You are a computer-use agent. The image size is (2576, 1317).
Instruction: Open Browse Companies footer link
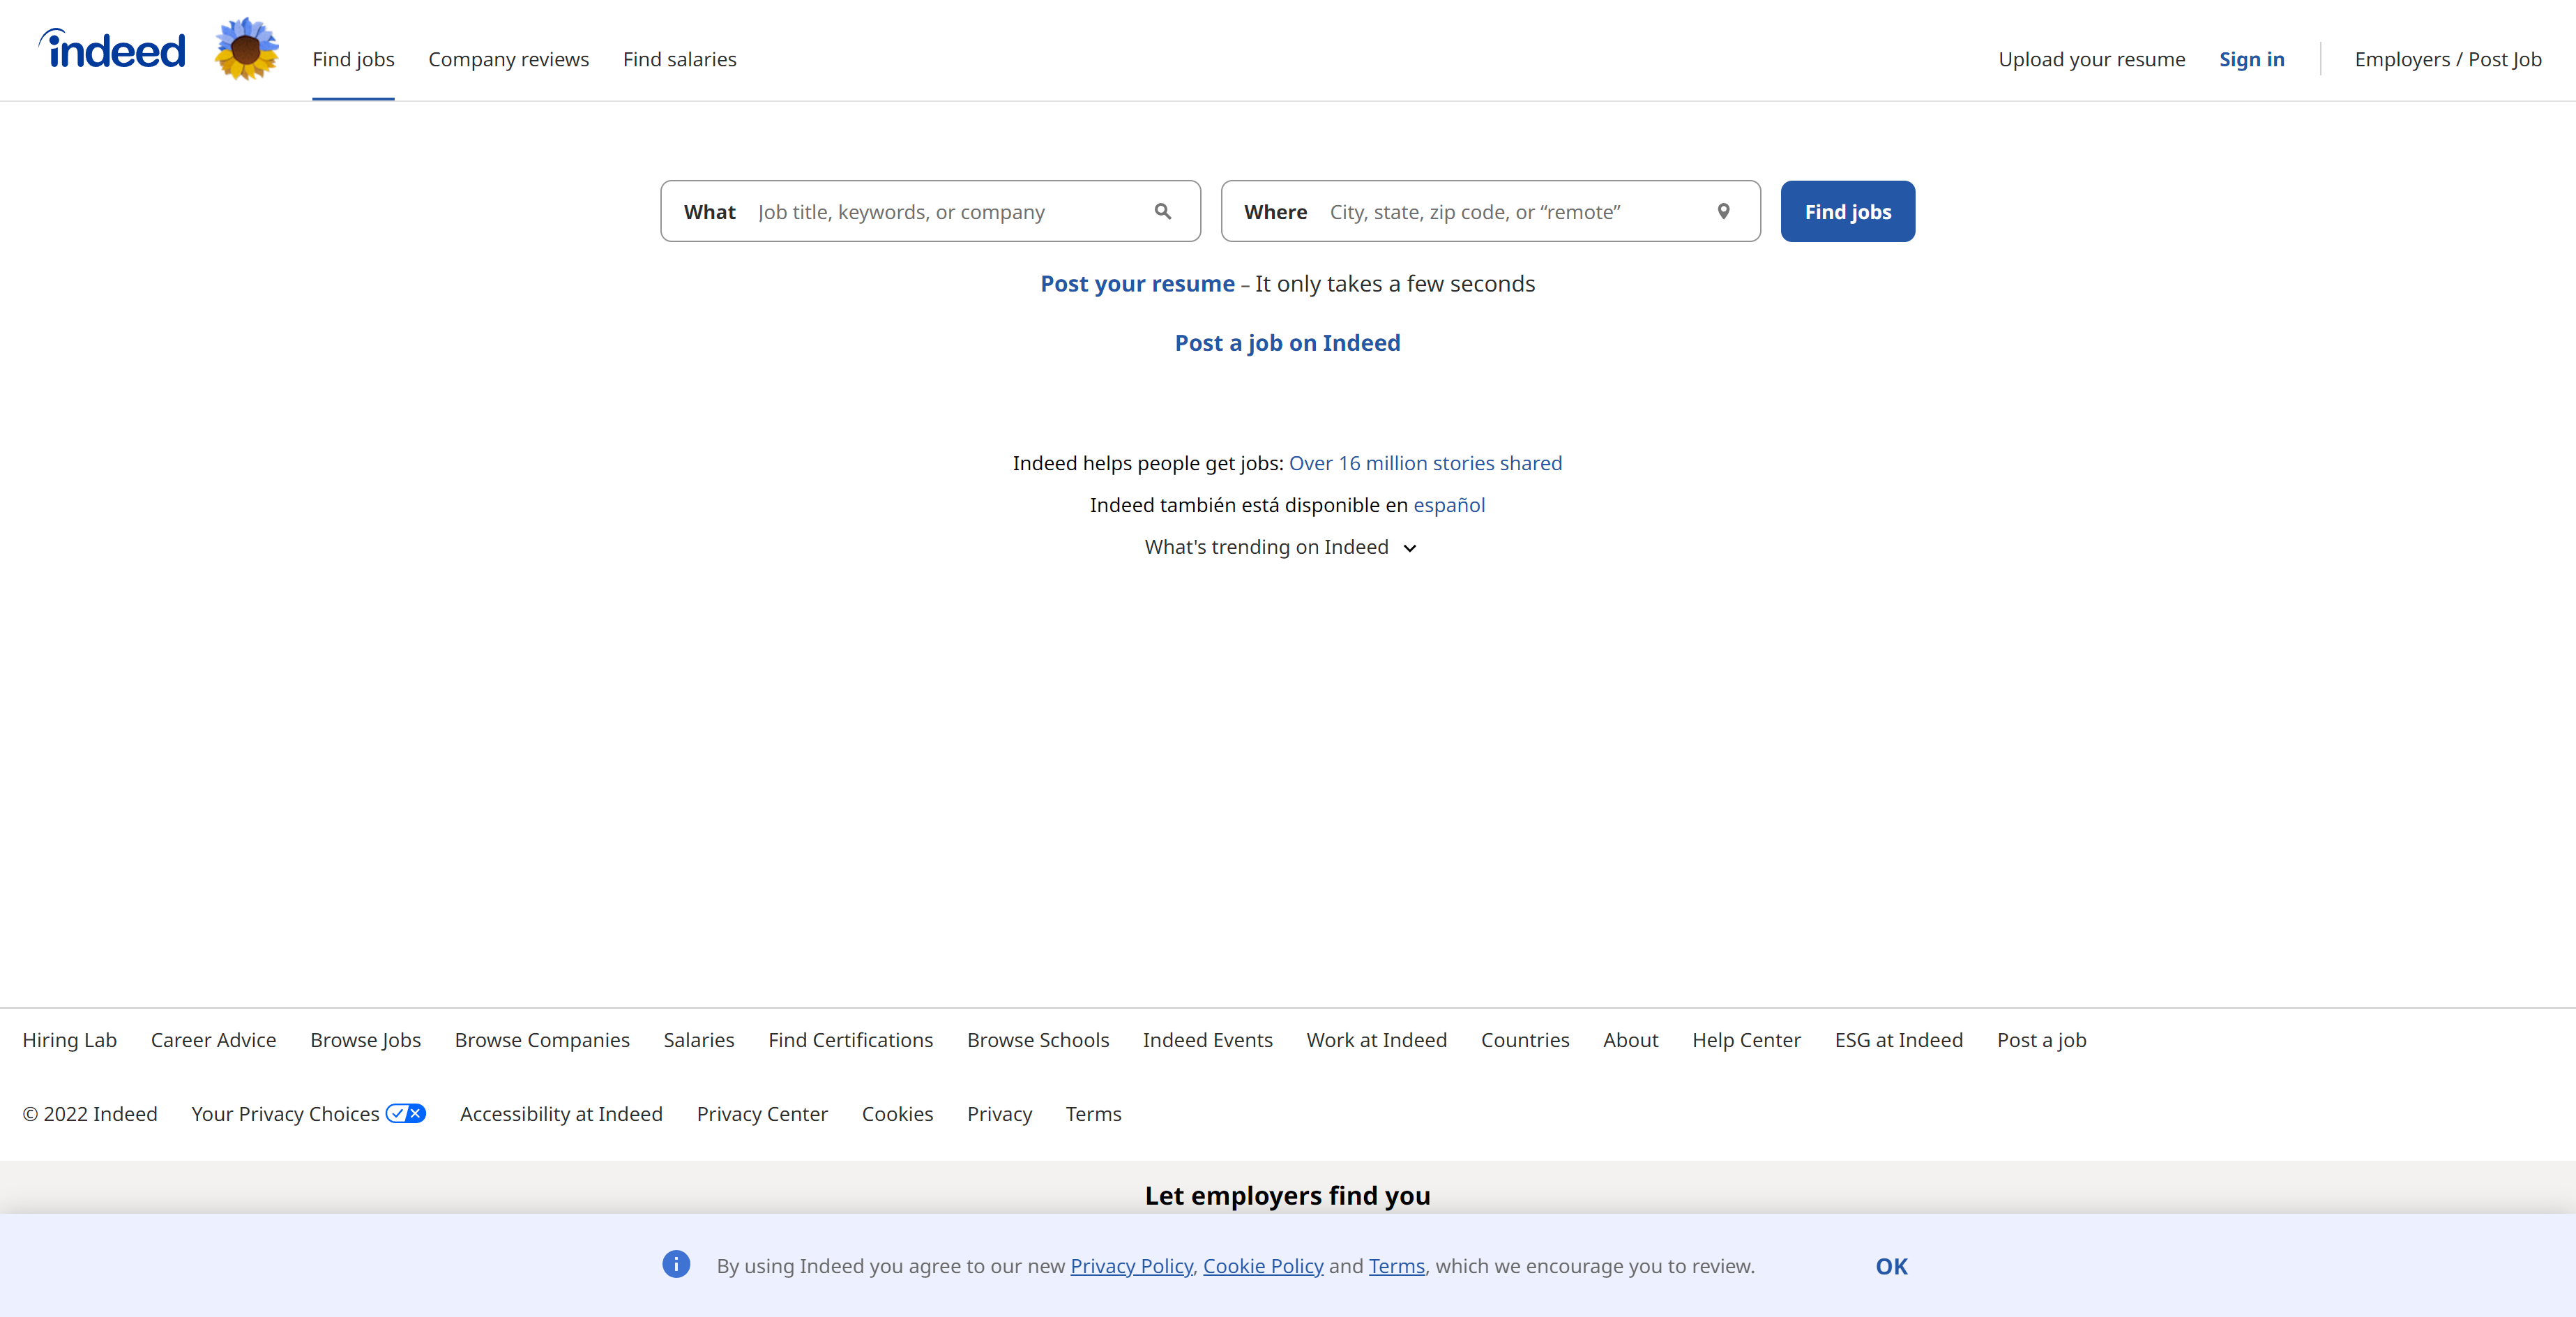pos(542,1040)
